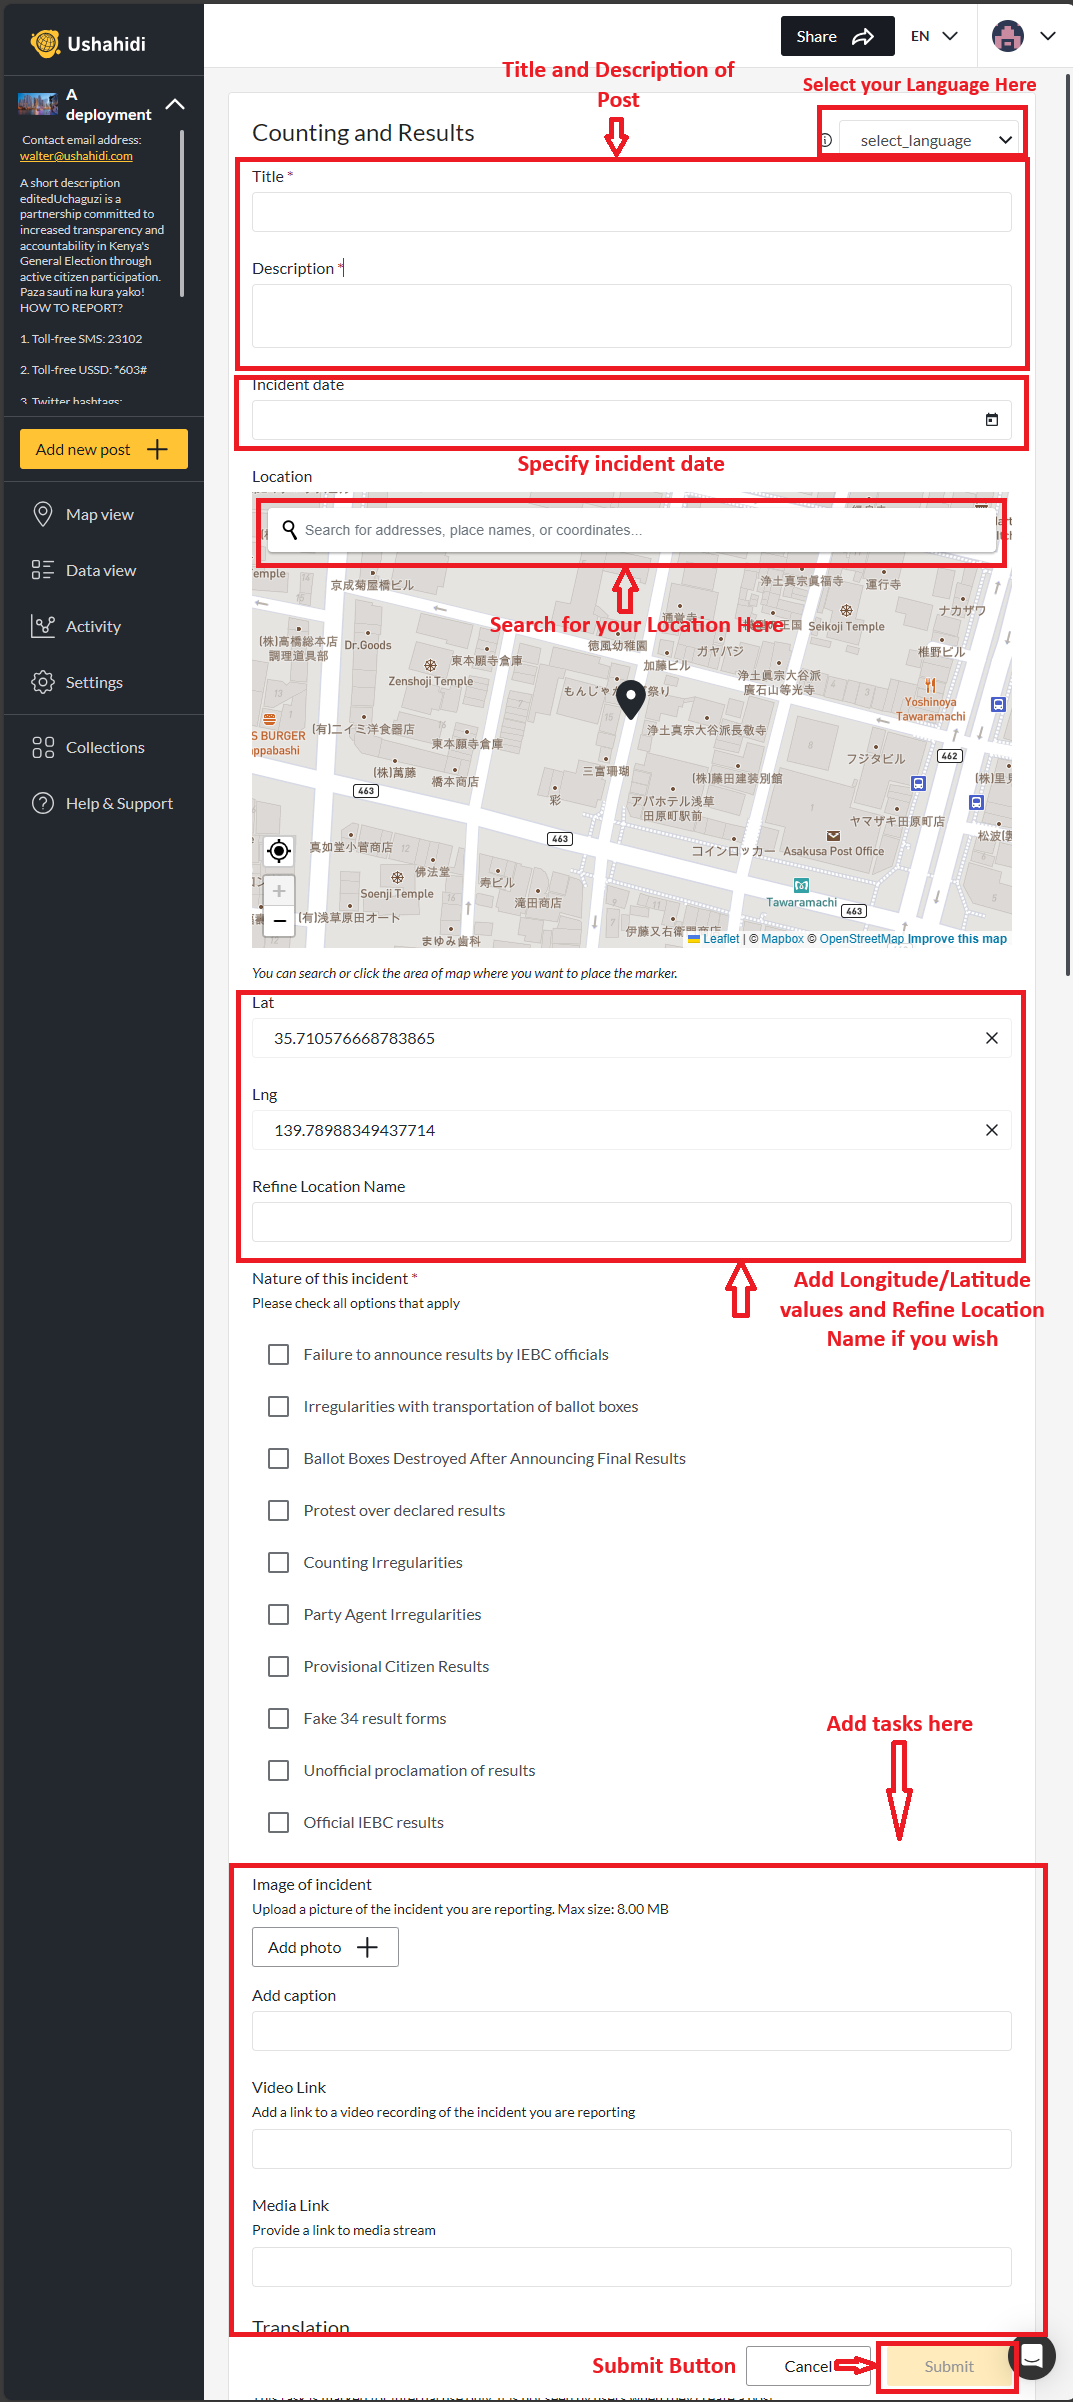
Task: Click the black map marker pin
Action: point(631,700)
